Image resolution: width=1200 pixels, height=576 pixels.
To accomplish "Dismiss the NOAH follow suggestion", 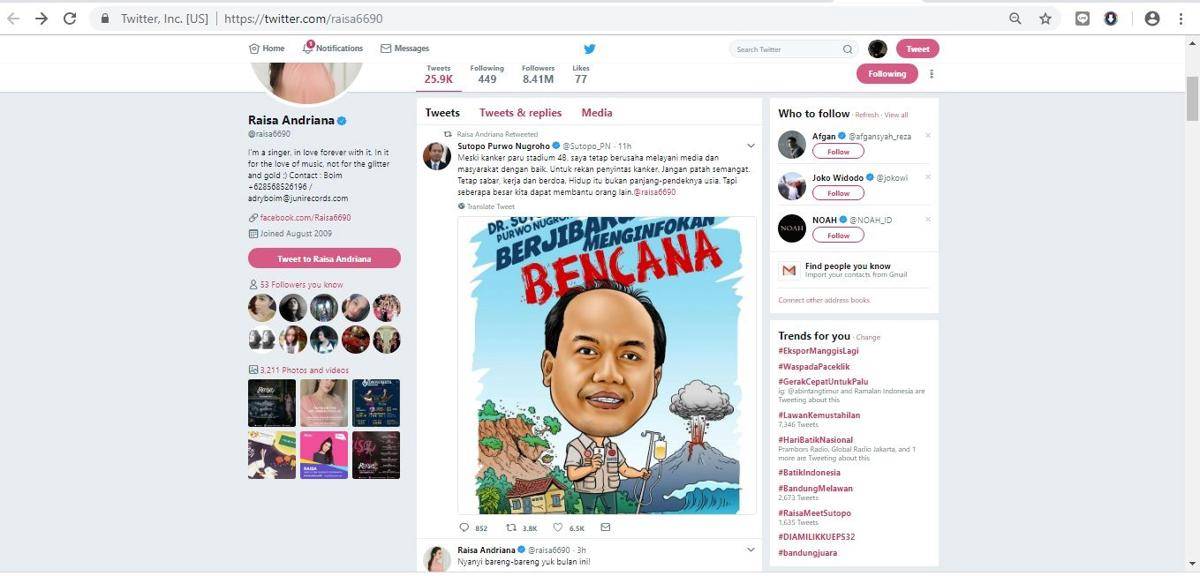I will coord(927,219).
